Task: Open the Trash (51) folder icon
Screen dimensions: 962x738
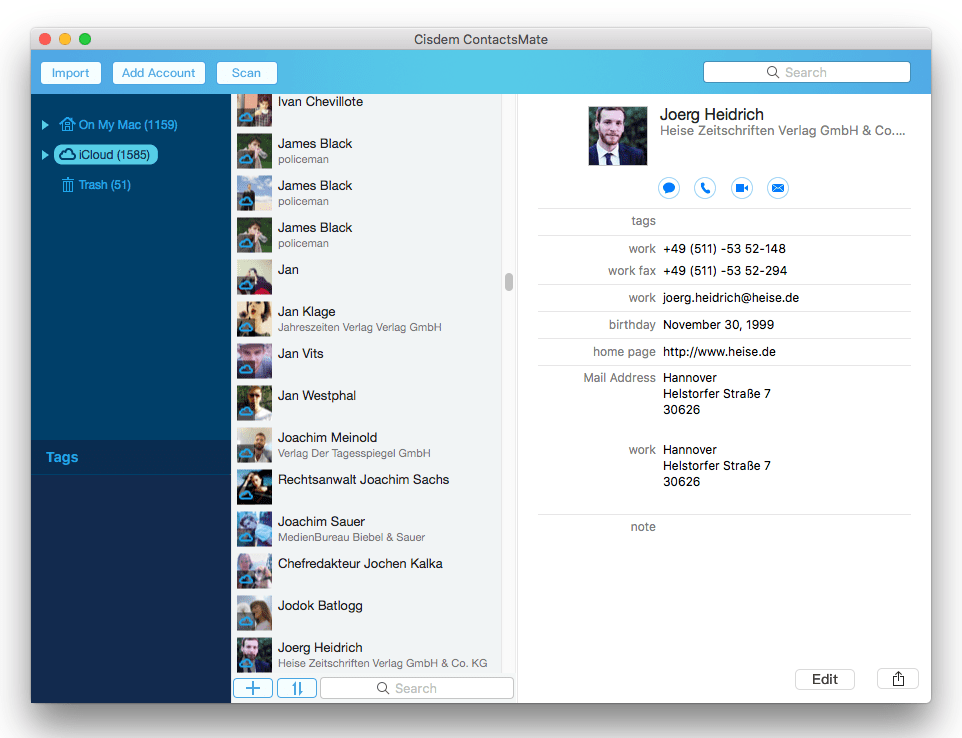Action: coord(69,184)
